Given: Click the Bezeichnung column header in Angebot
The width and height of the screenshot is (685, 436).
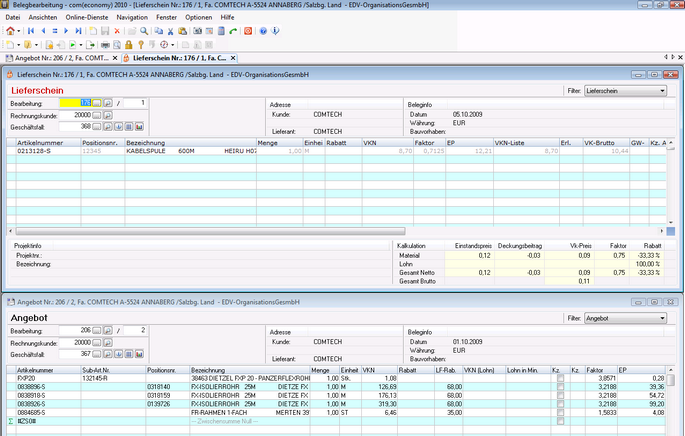Looking at the screenshot, I should tap(250, 370).
